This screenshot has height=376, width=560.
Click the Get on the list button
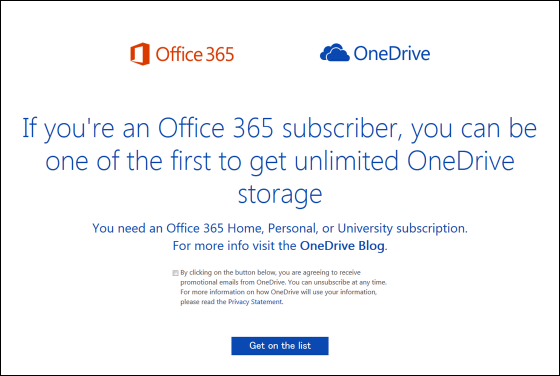click(x=280, y=346)
